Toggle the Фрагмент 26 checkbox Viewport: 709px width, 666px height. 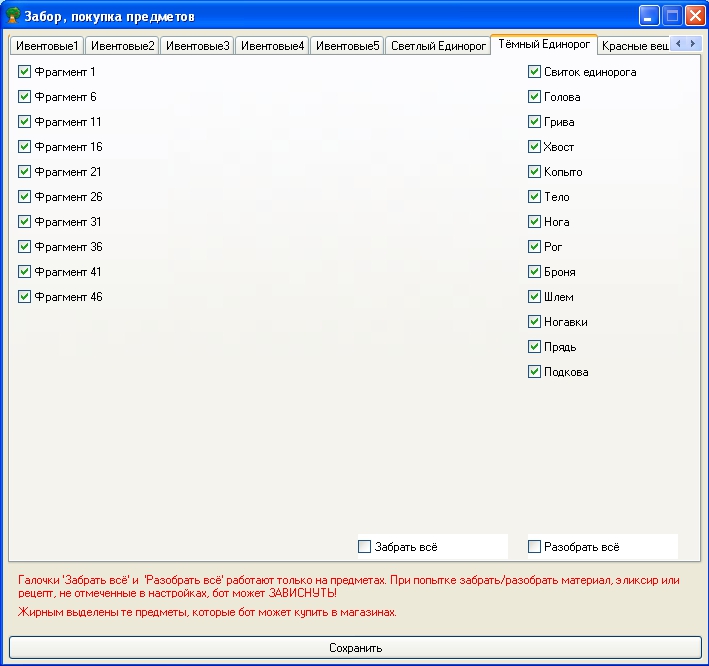tap(25, 197)
